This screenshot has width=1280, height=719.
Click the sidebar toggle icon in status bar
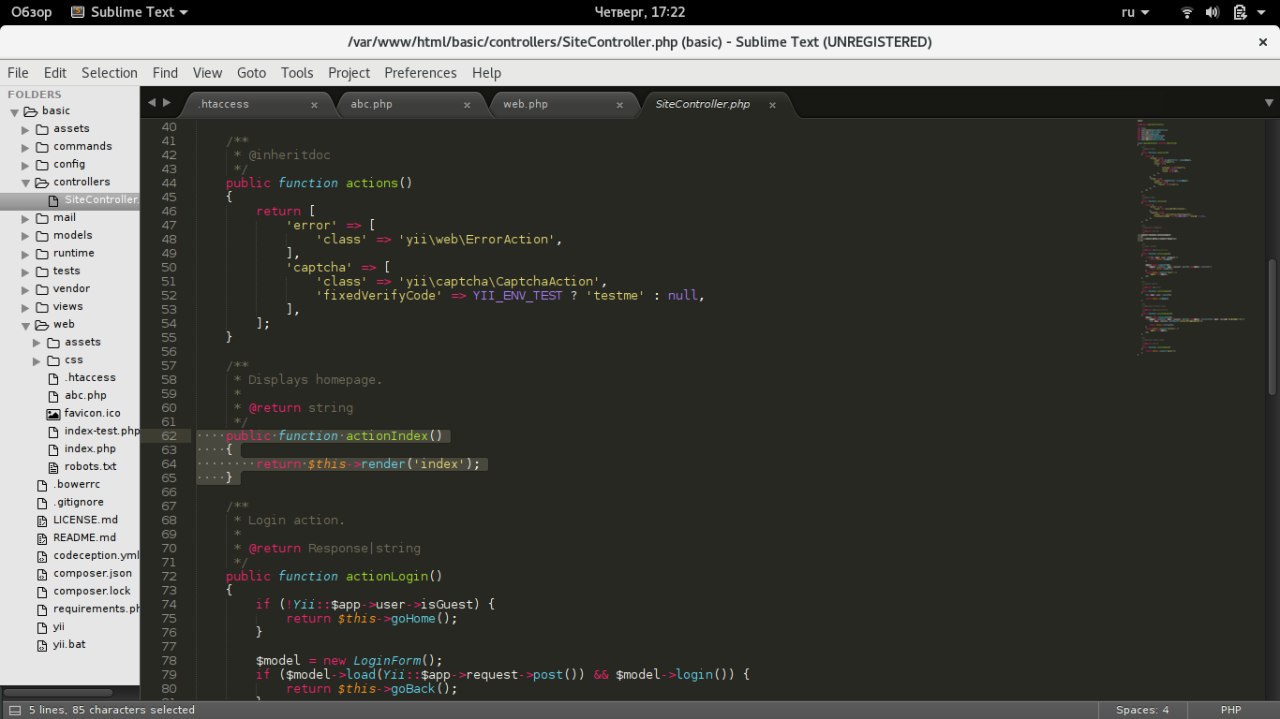[14, 710]
